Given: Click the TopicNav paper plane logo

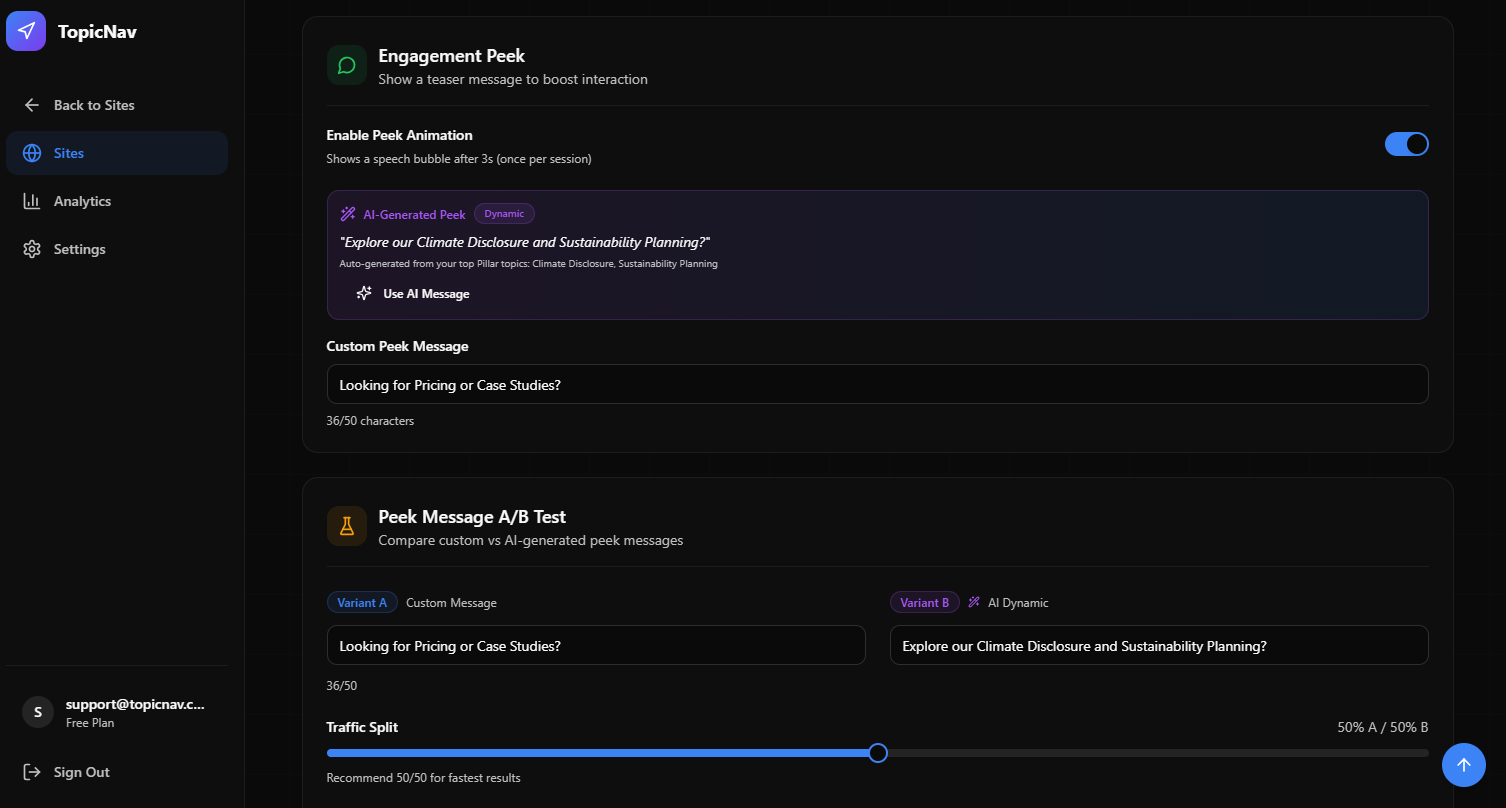Looking at the screenshot, I should (25, 31).
